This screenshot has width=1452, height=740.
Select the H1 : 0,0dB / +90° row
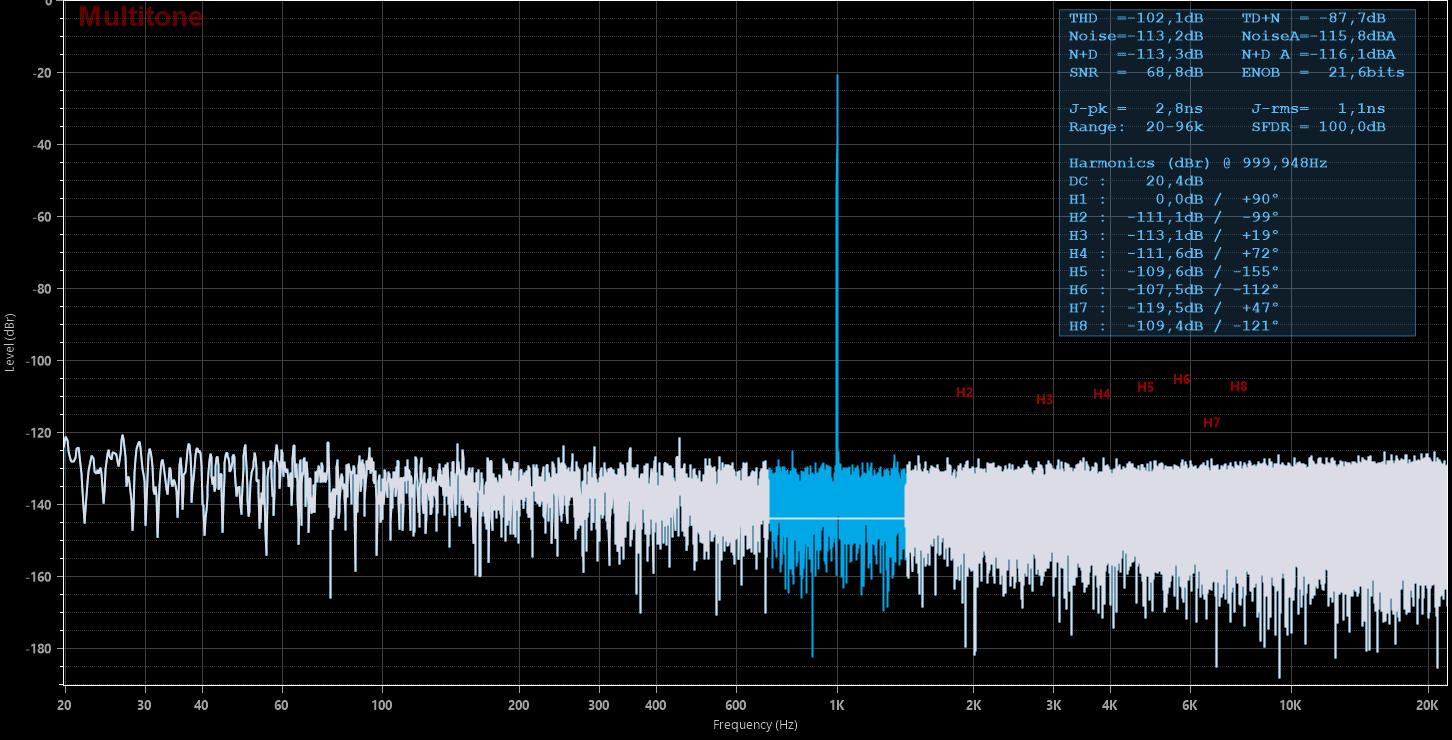pos(1174,199)
